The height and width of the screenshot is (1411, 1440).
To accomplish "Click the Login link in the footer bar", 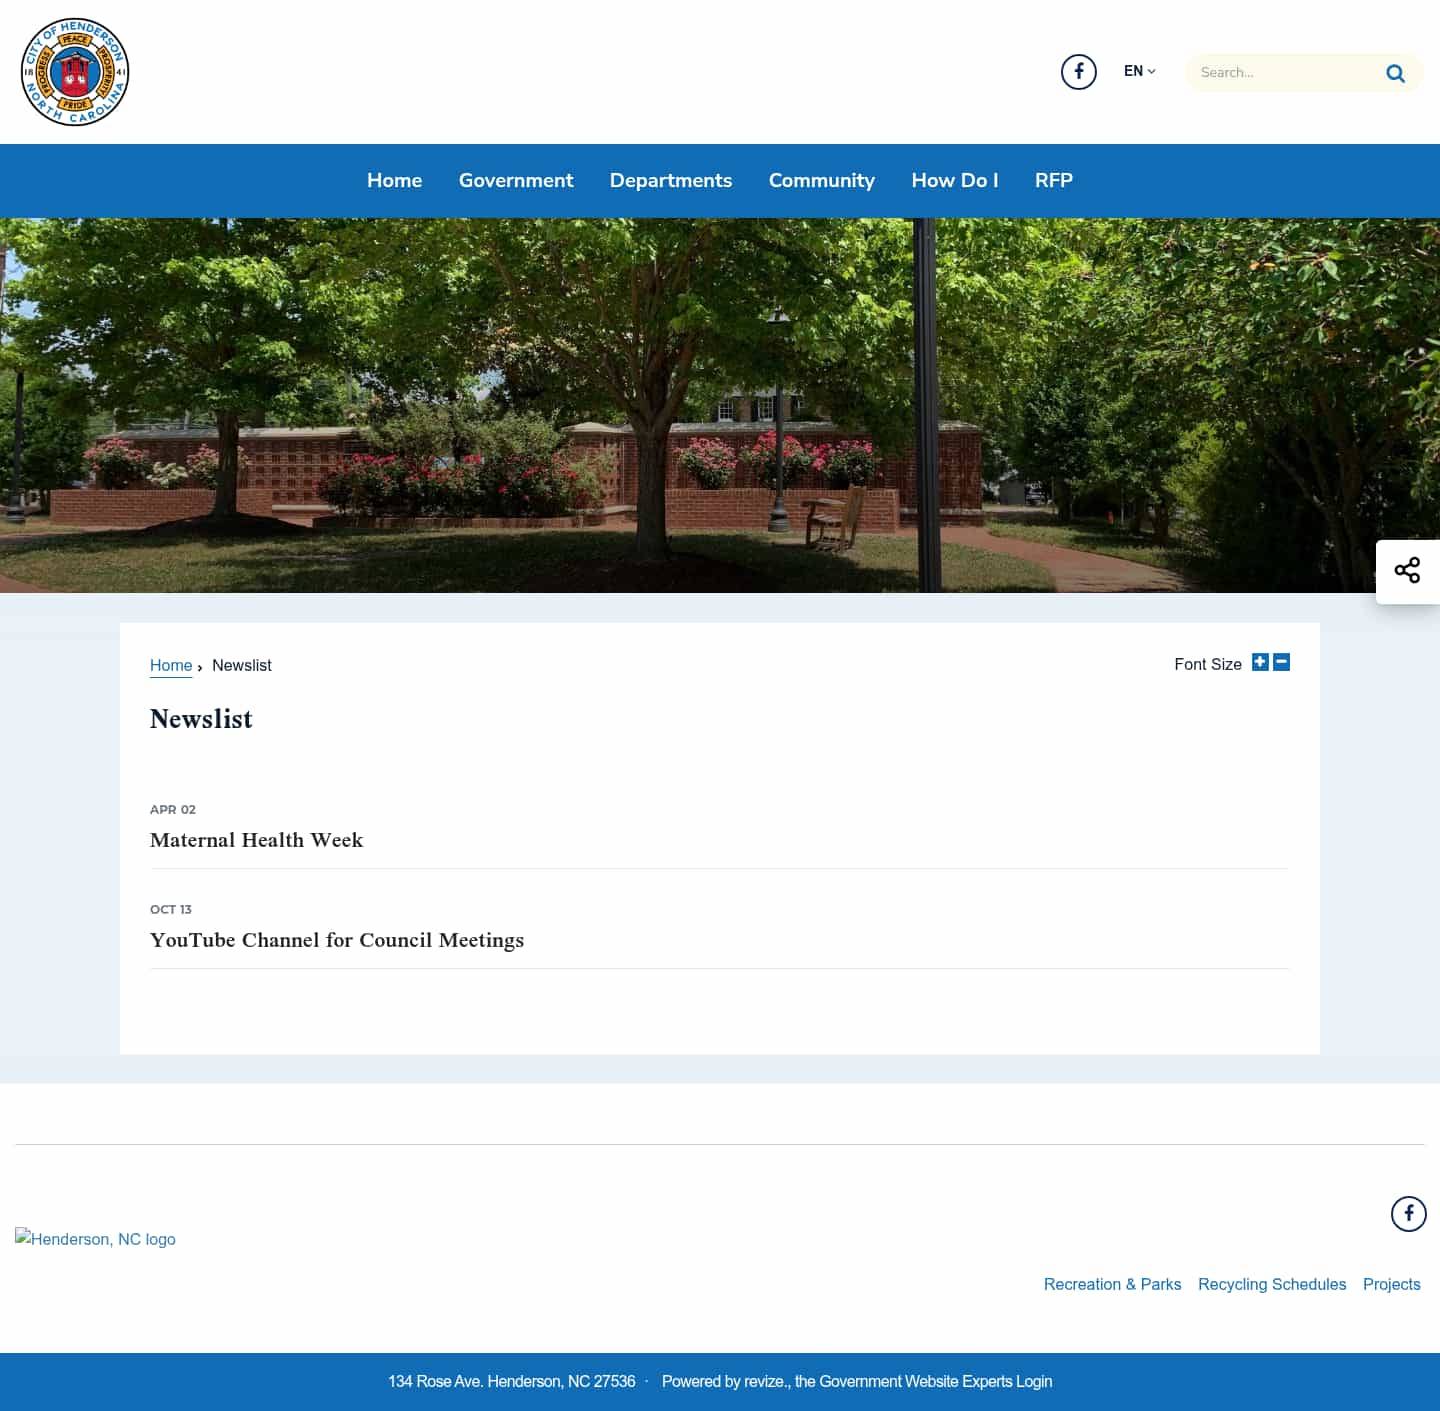I will point(1035,1381).
